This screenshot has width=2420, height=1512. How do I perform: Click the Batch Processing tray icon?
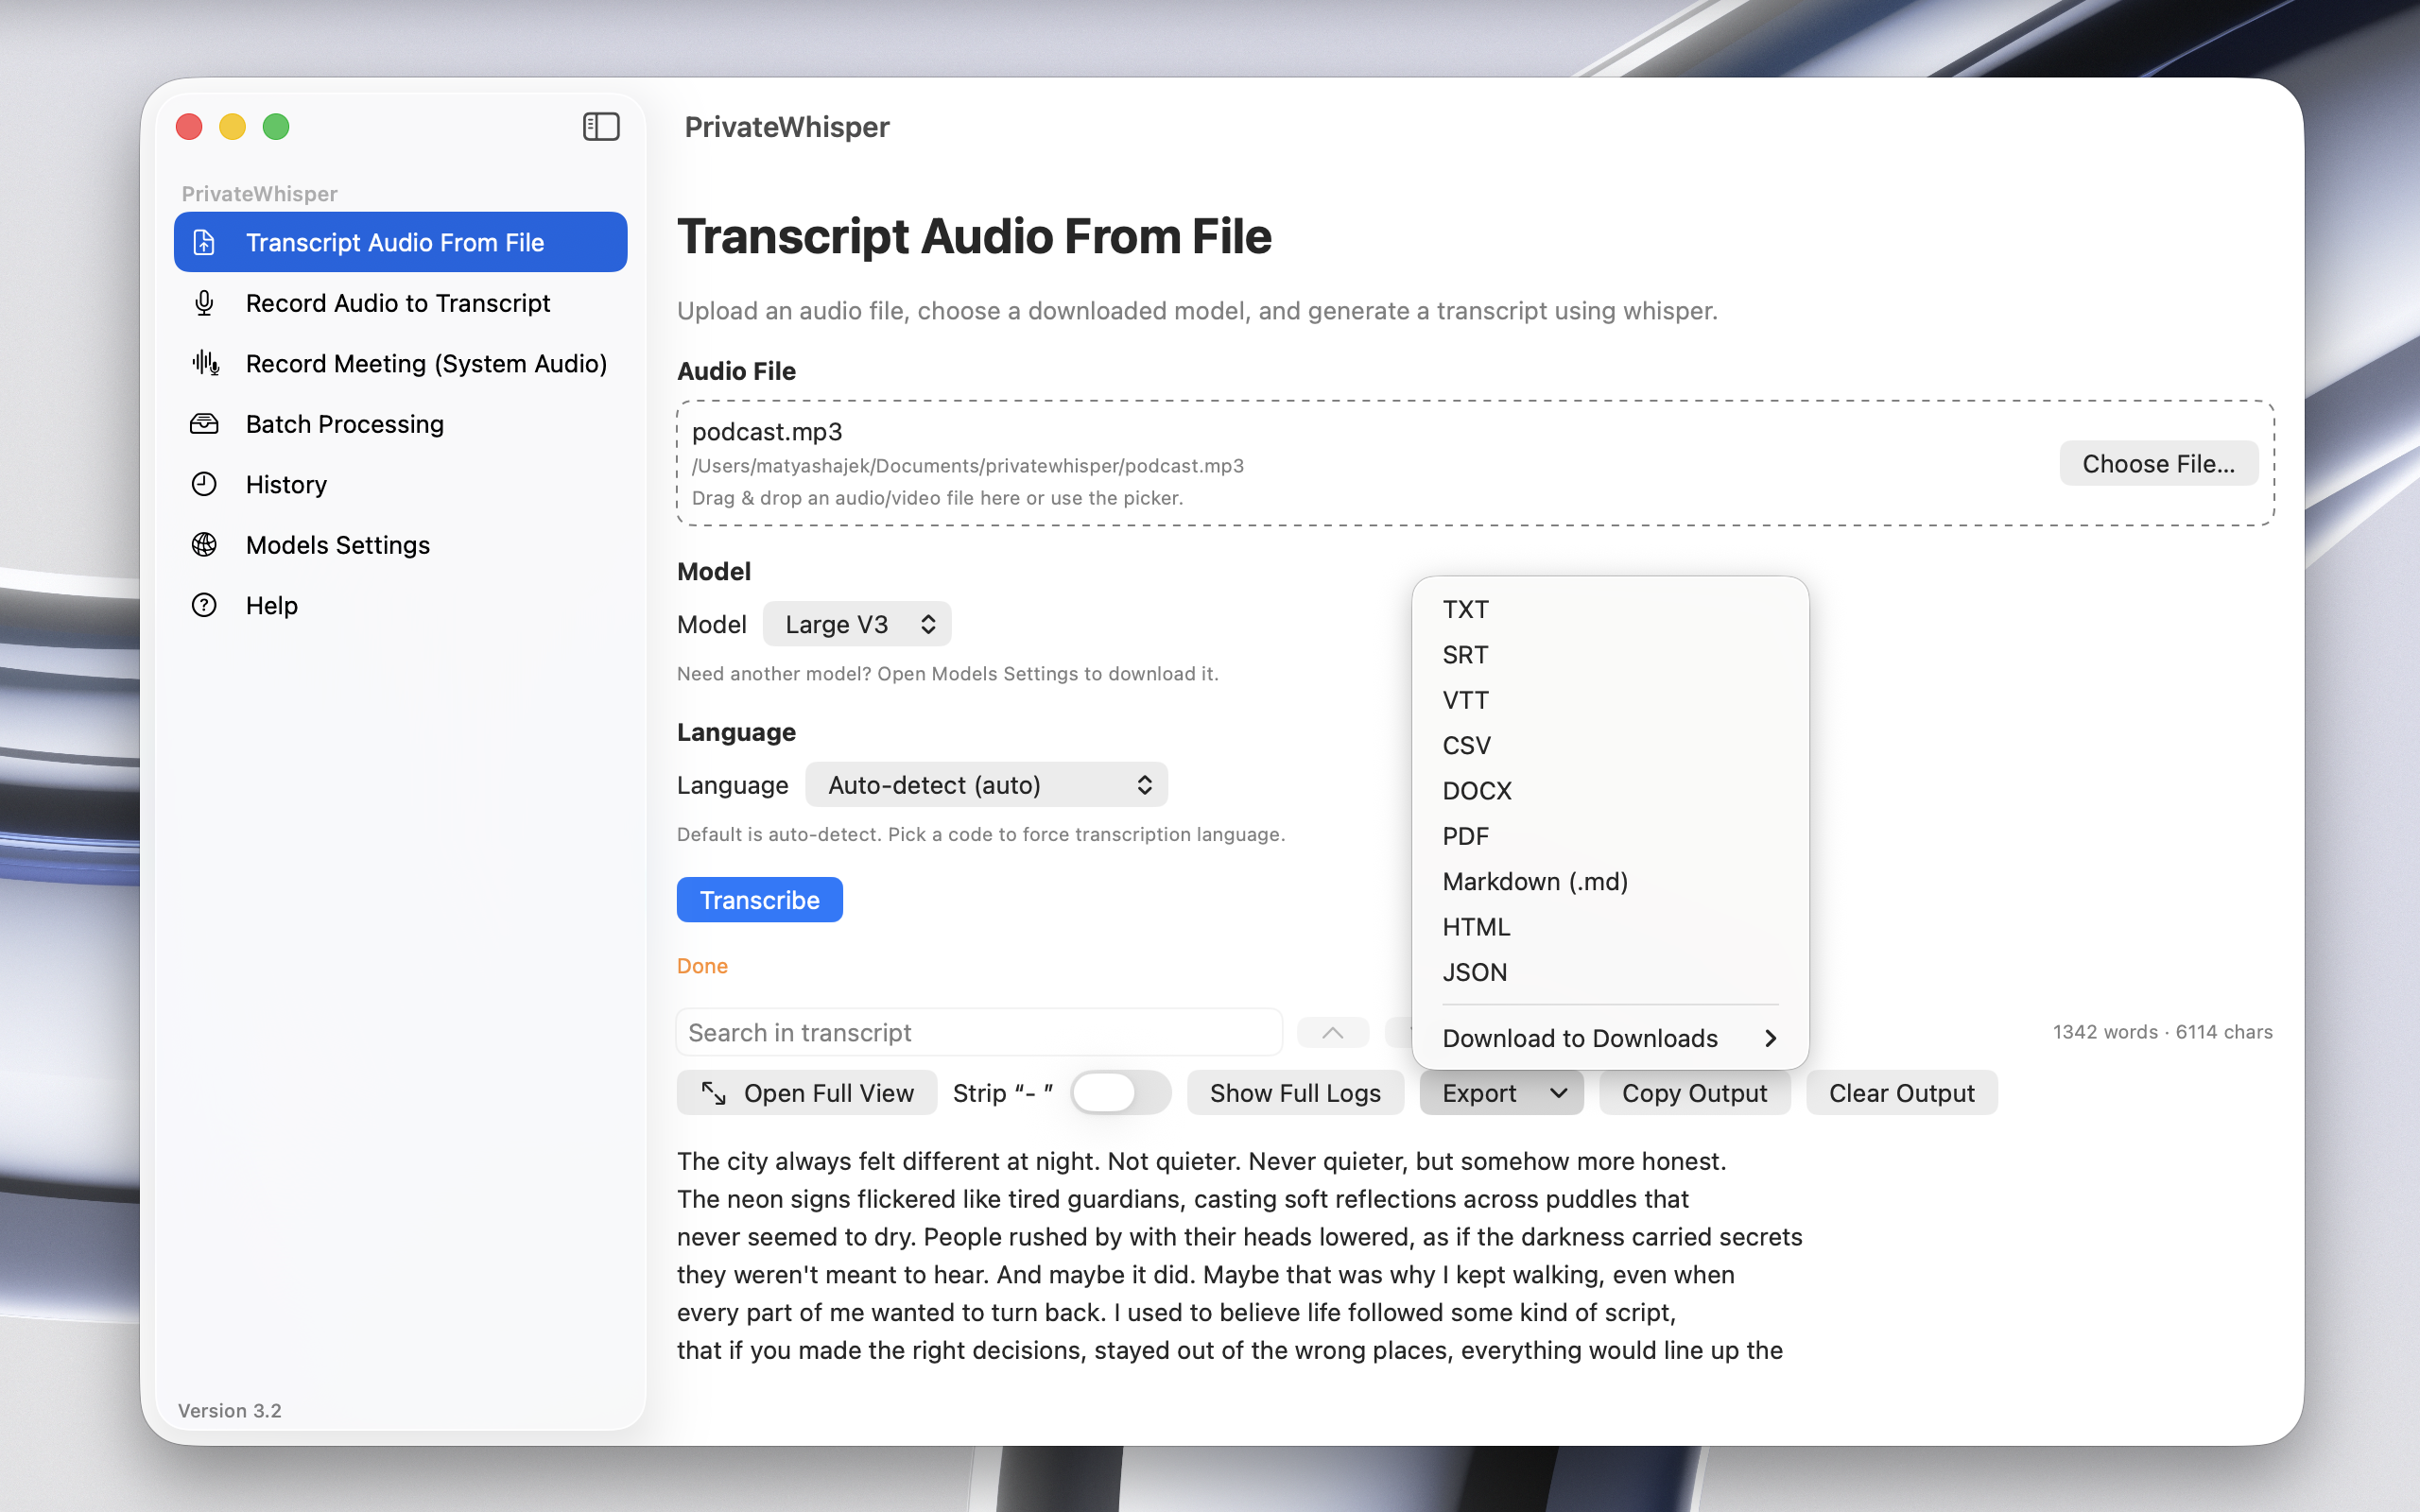pyautogui.click(x=204, y=424)
